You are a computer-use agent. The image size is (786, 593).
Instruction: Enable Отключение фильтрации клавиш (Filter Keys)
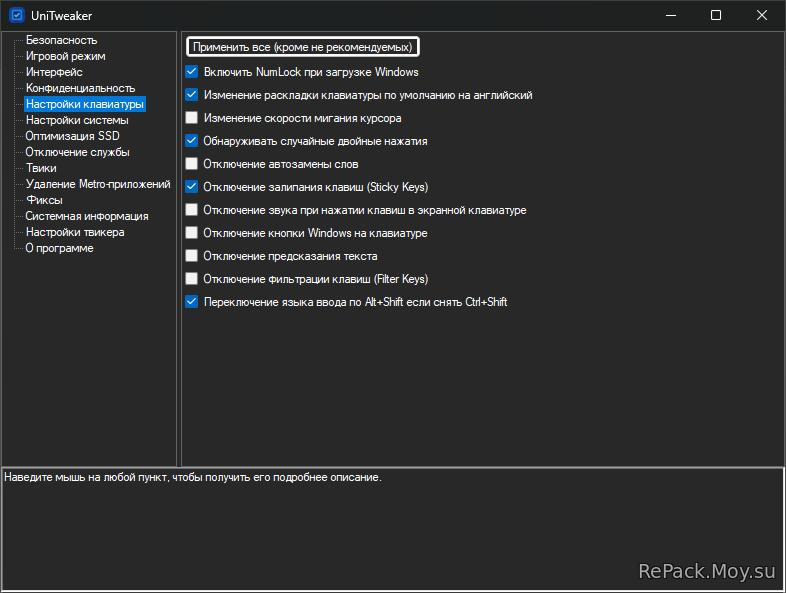tap(191, 279)
